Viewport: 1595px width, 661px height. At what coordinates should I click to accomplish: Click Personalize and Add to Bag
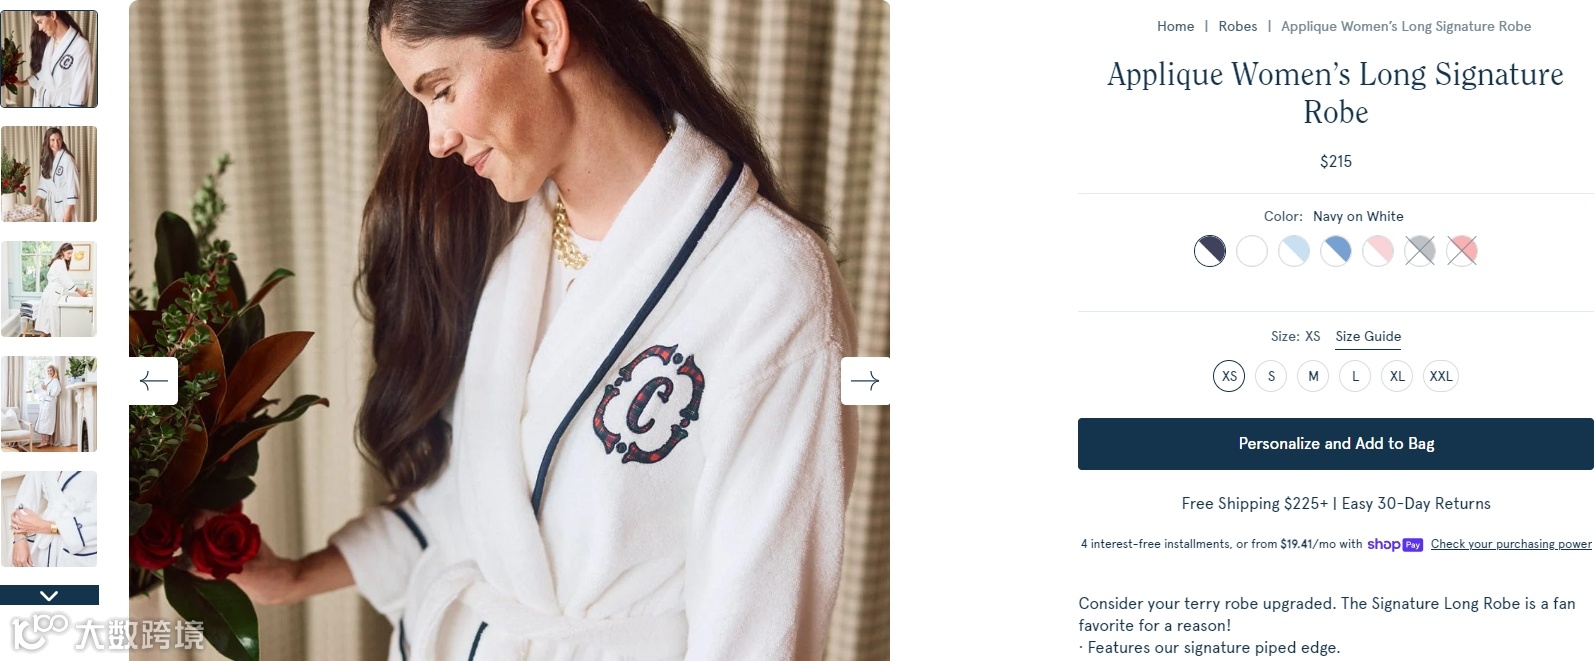click(x=1336, y=444)
